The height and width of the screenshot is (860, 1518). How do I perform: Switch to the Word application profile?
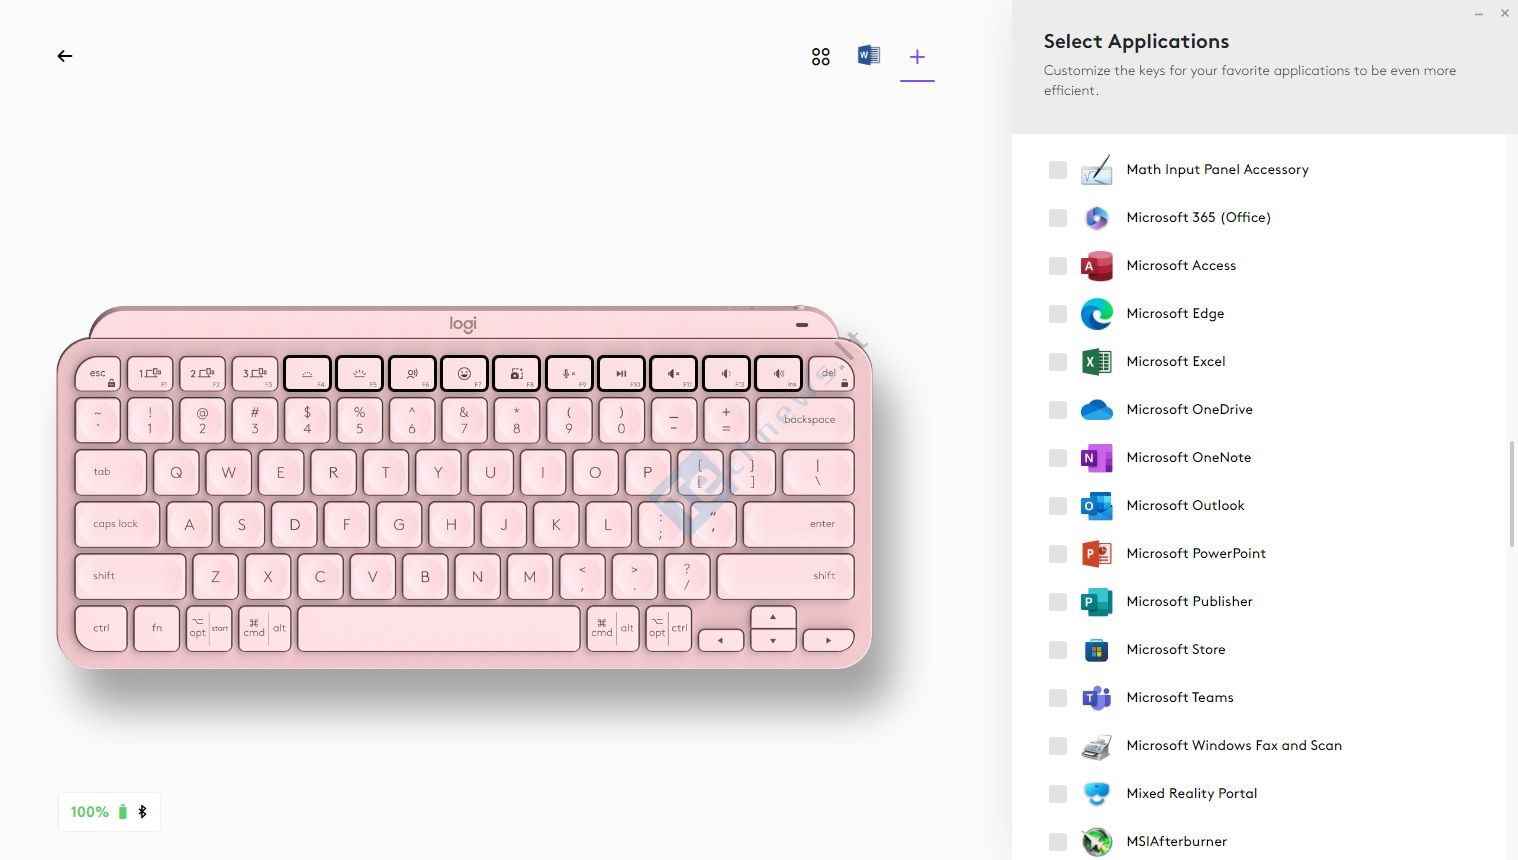click(x=869, y=55)
